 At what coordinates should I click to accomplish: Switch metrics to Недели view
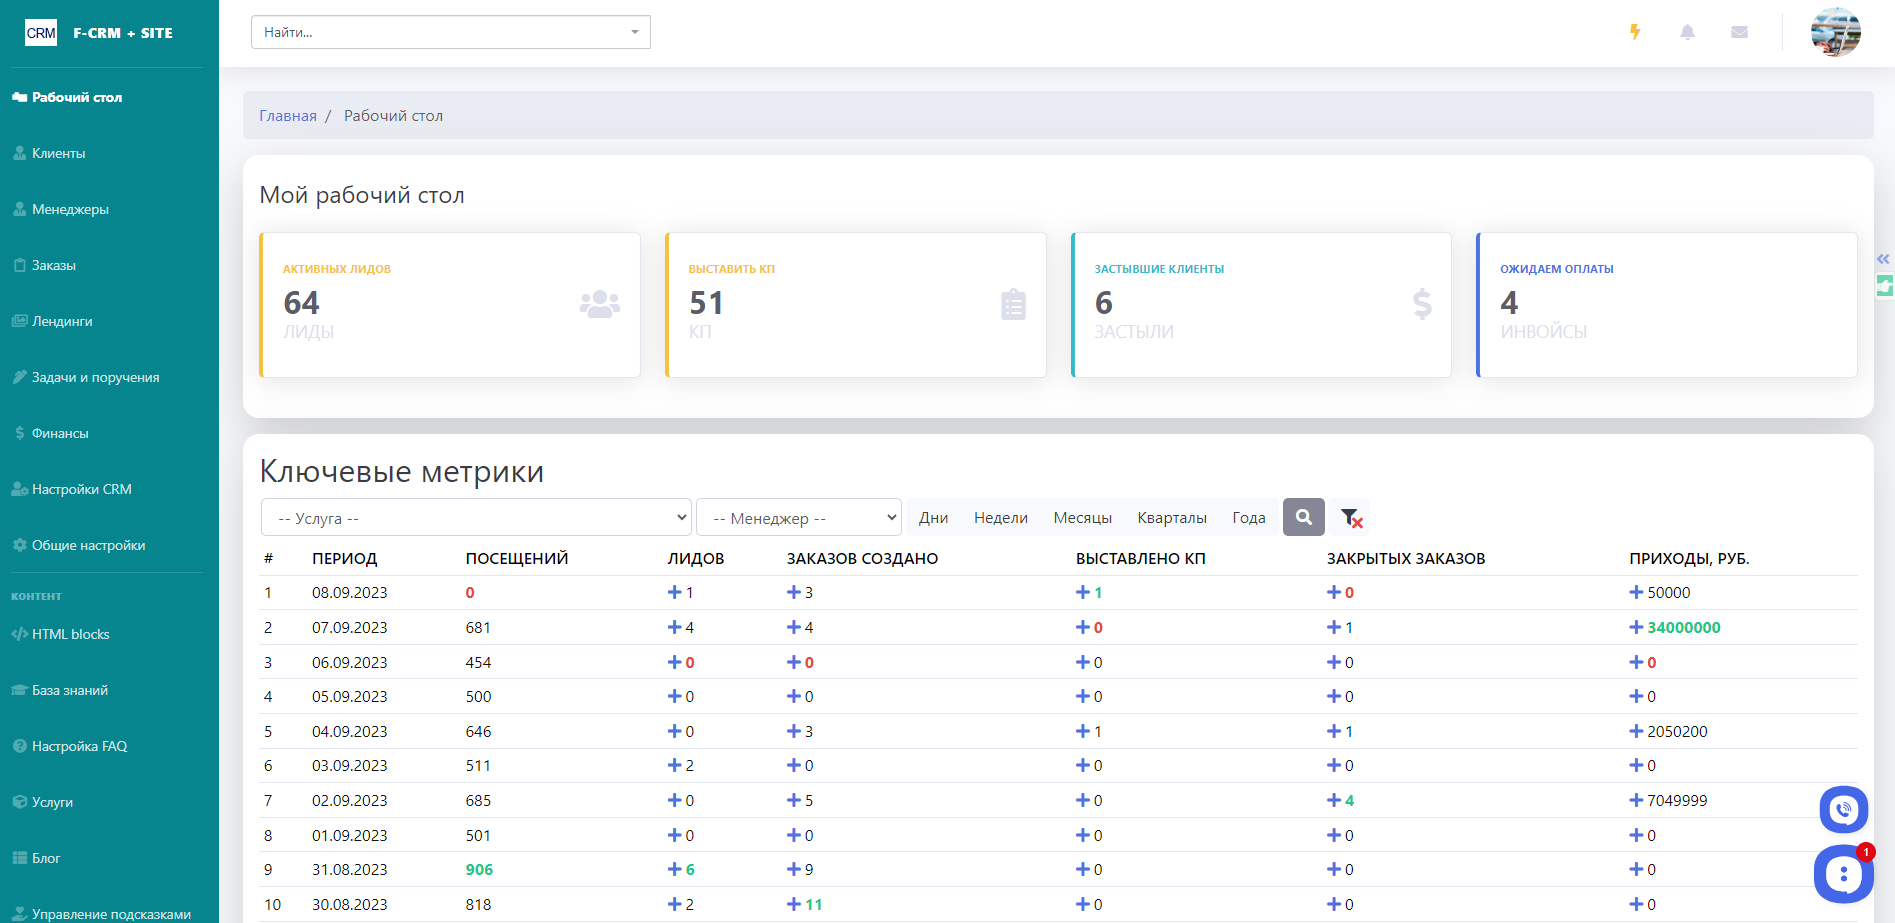click(1000, 518)
